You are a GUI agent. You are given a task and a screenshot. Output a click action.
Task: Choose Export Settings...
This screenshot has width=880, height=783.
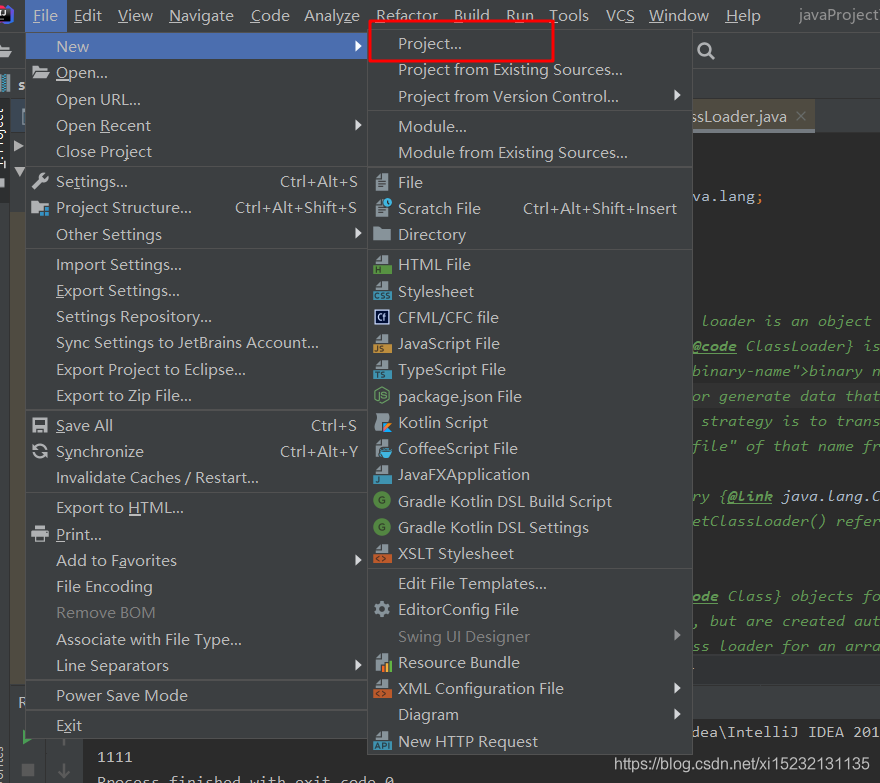point(196,291)
